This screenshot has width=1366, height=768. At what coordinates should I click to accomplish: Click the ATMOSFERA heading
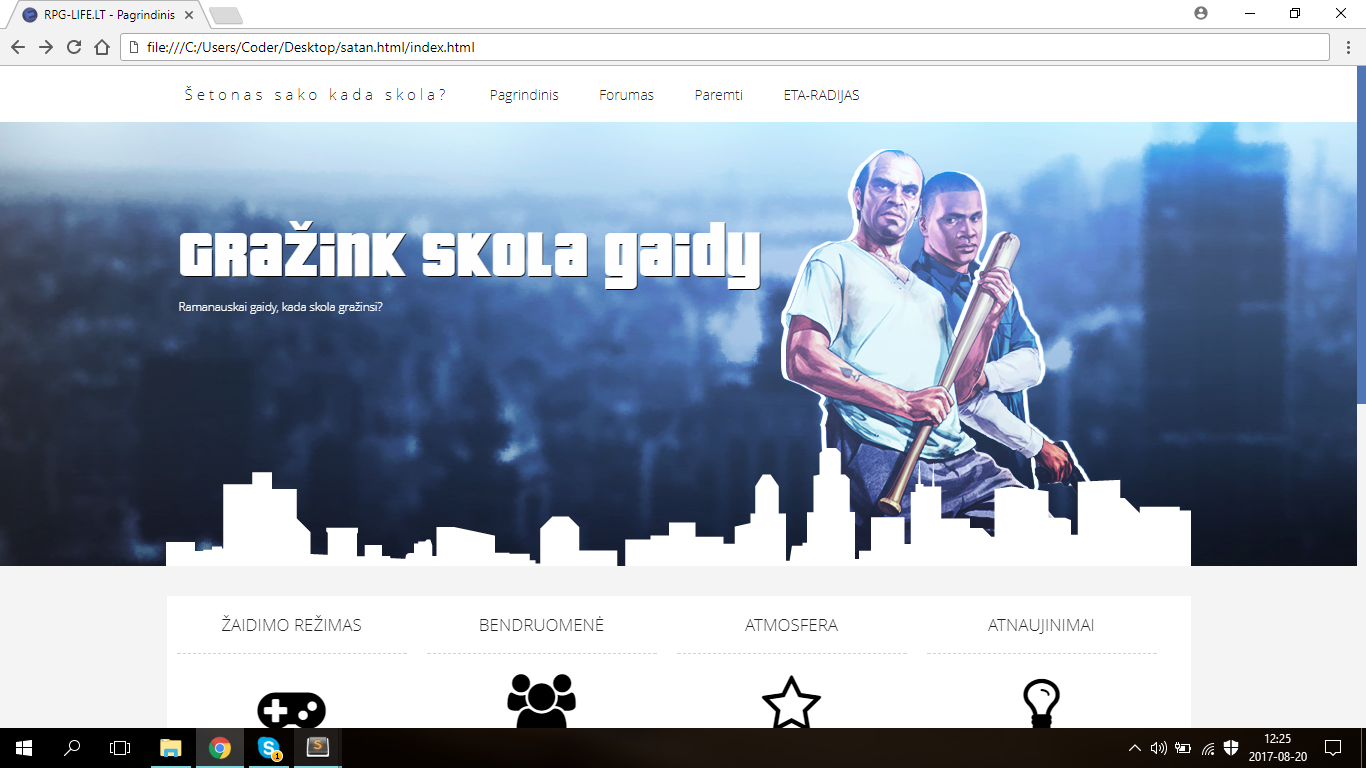click(x=791, y=625)
